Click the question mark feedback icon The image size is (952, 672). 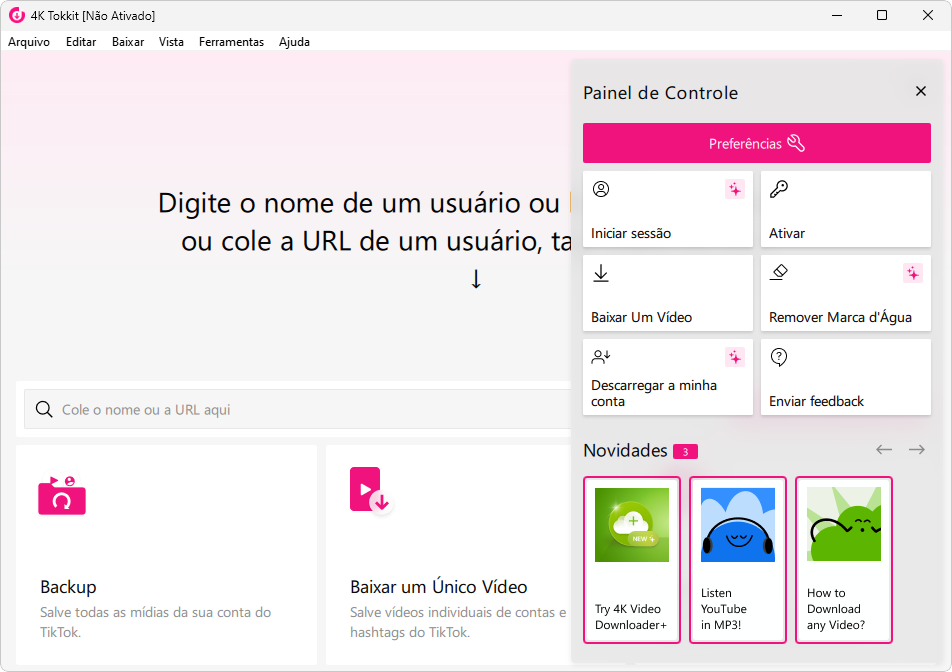(x=779, y=357)
